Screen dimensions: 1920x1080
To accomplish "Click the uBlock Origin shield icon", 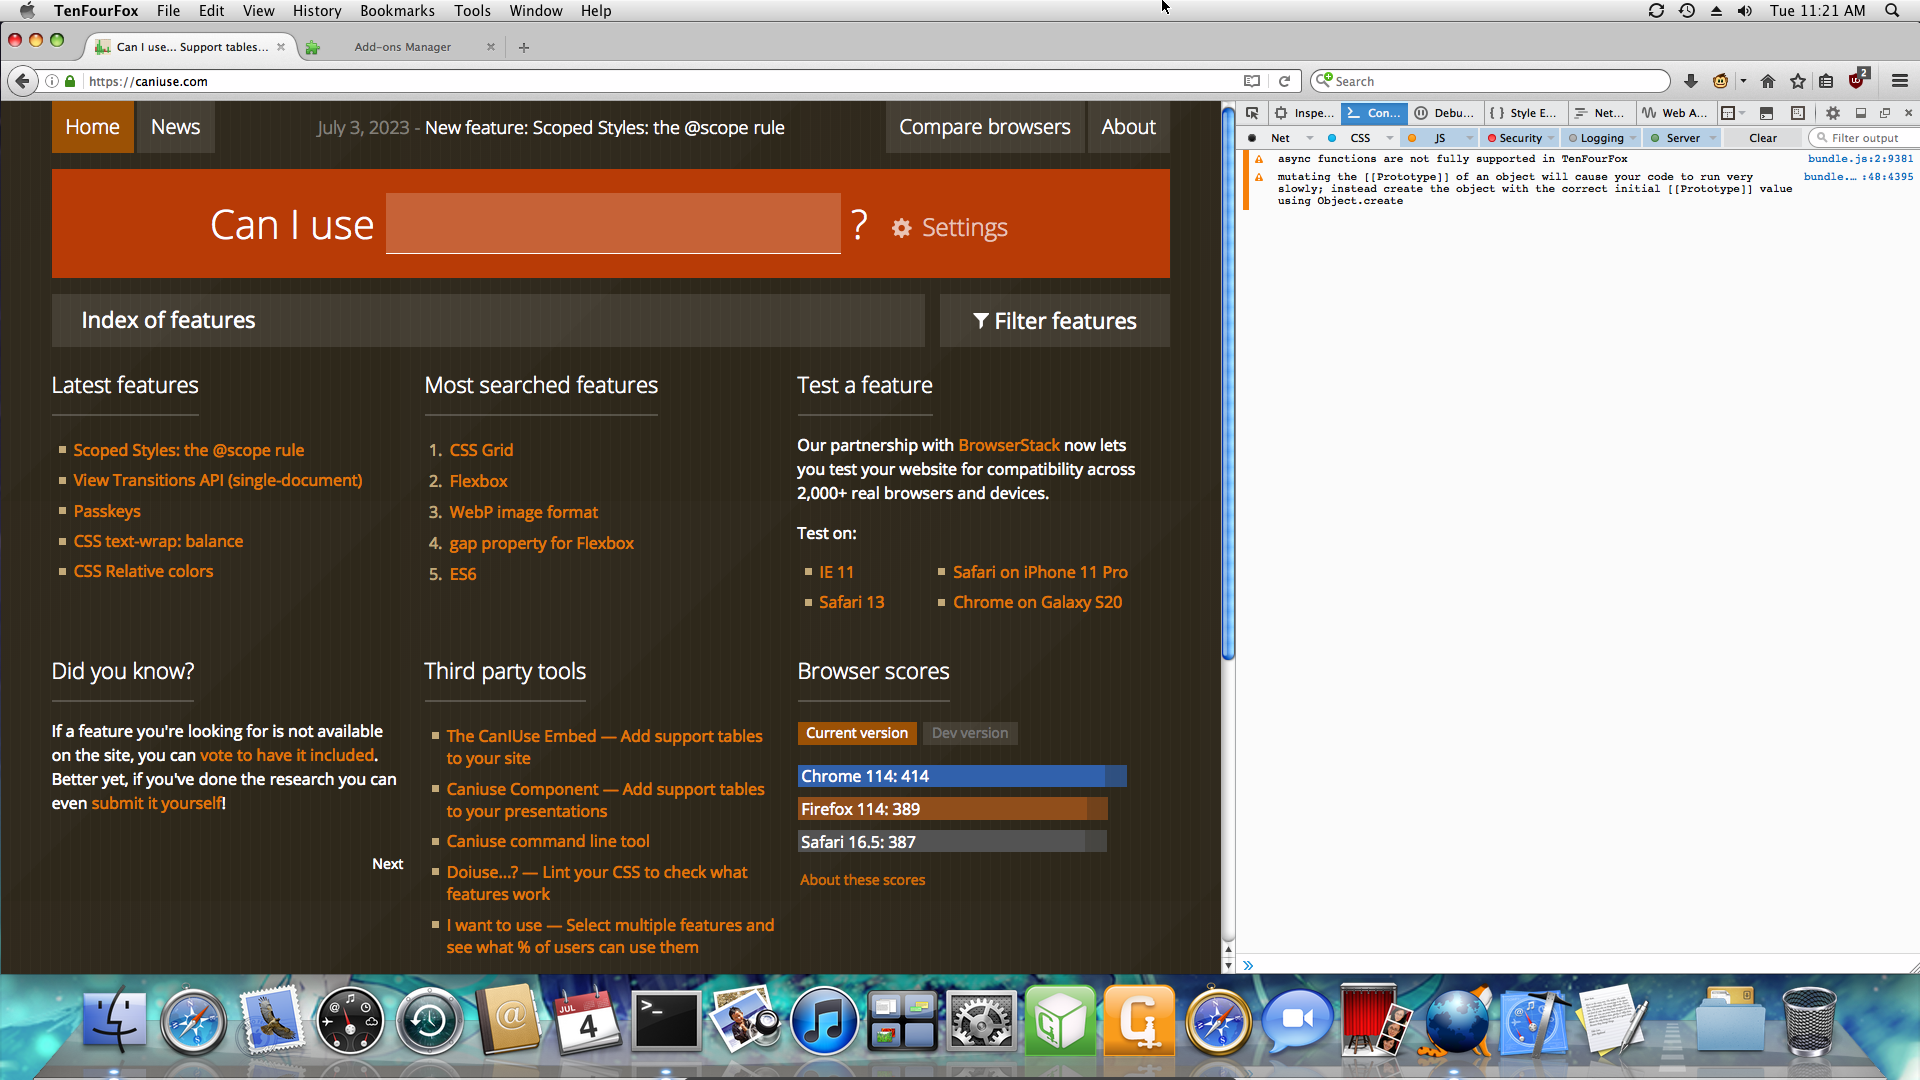I will click(x=1857, y=81).
